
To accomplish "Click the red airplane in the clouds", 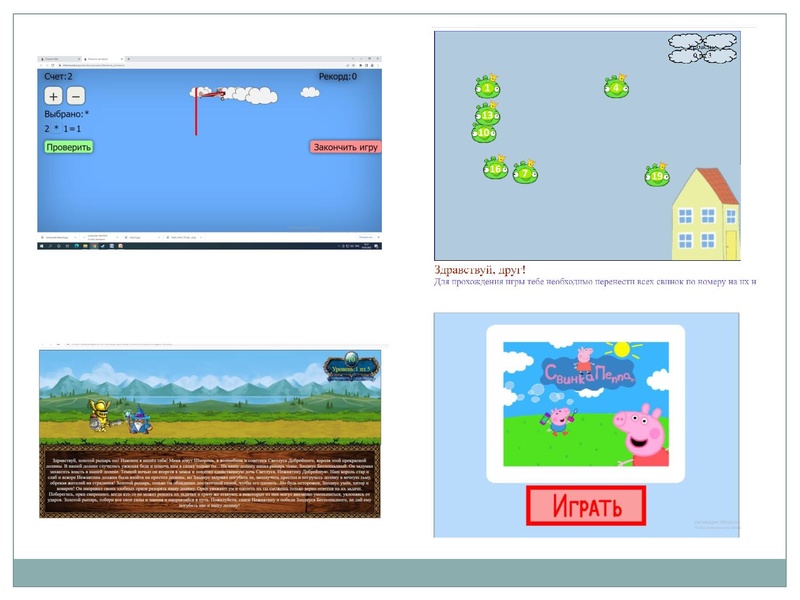I will point(212,93).
